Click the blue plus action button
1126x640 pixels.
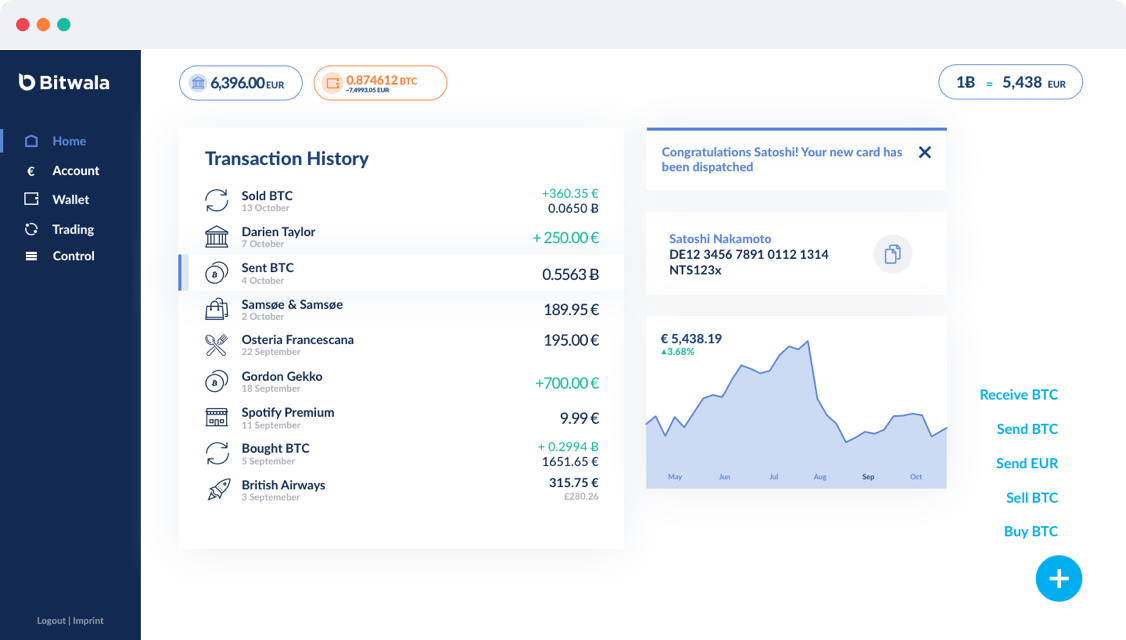1058,578
